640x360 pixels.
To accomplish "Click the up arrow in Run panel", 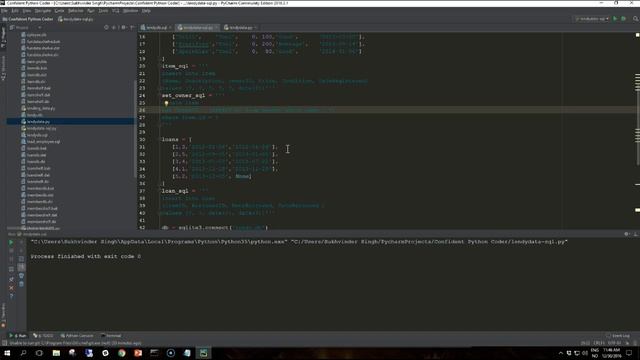I will click(21, 242).
